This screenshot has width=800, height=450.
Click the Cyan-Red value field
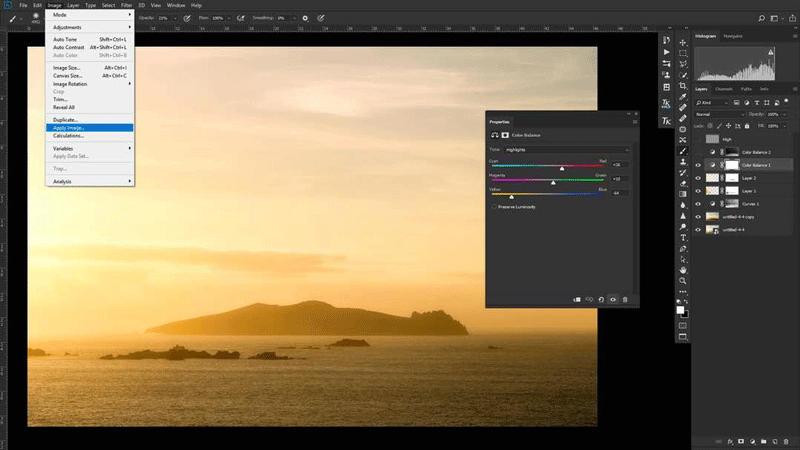tap(619, 164)
